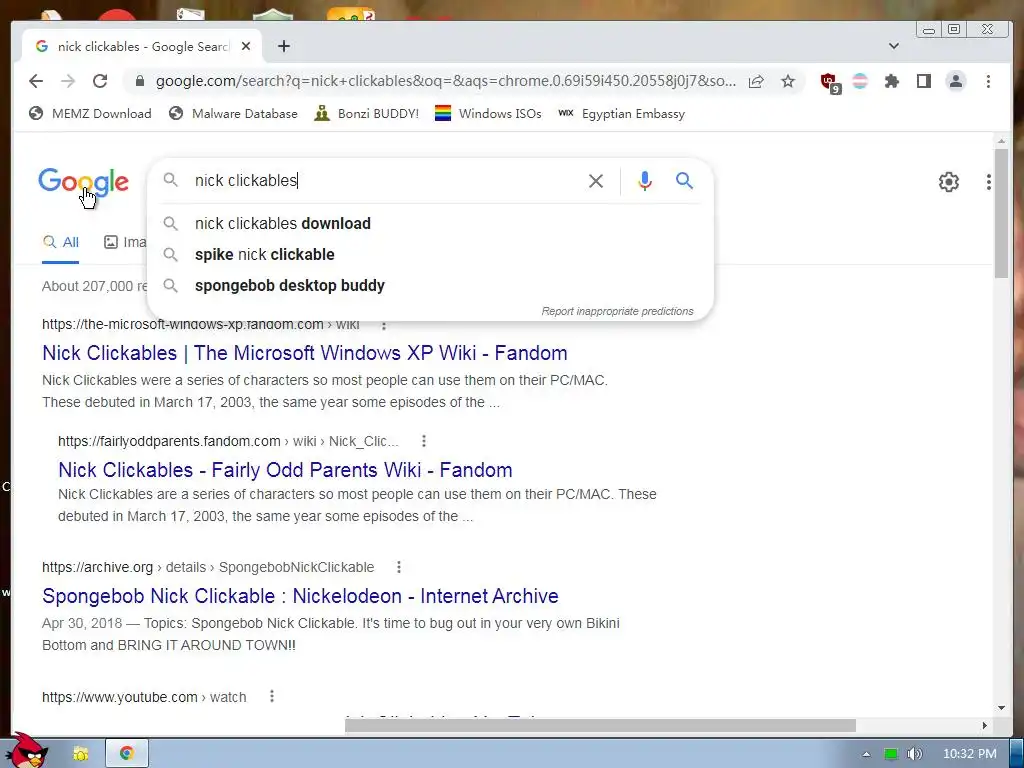Open the Google apps dots menu

pyautogui.click(x=989, y=182)
